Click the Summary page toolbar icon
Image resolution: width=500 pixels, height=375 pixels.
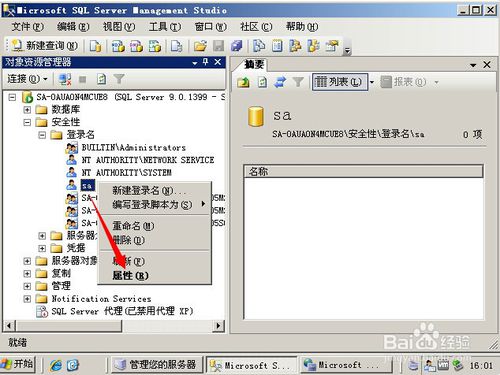pyautogui.click(x=277, y=46)
